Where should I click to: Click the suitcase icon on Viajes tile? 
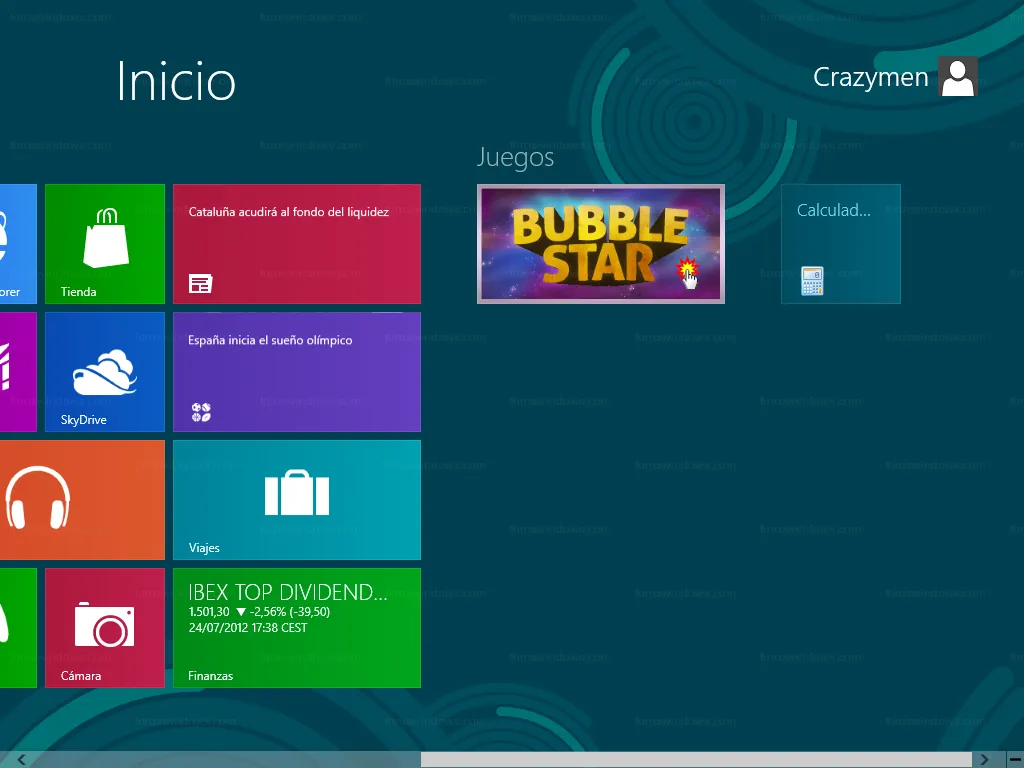tap(296, 492)
